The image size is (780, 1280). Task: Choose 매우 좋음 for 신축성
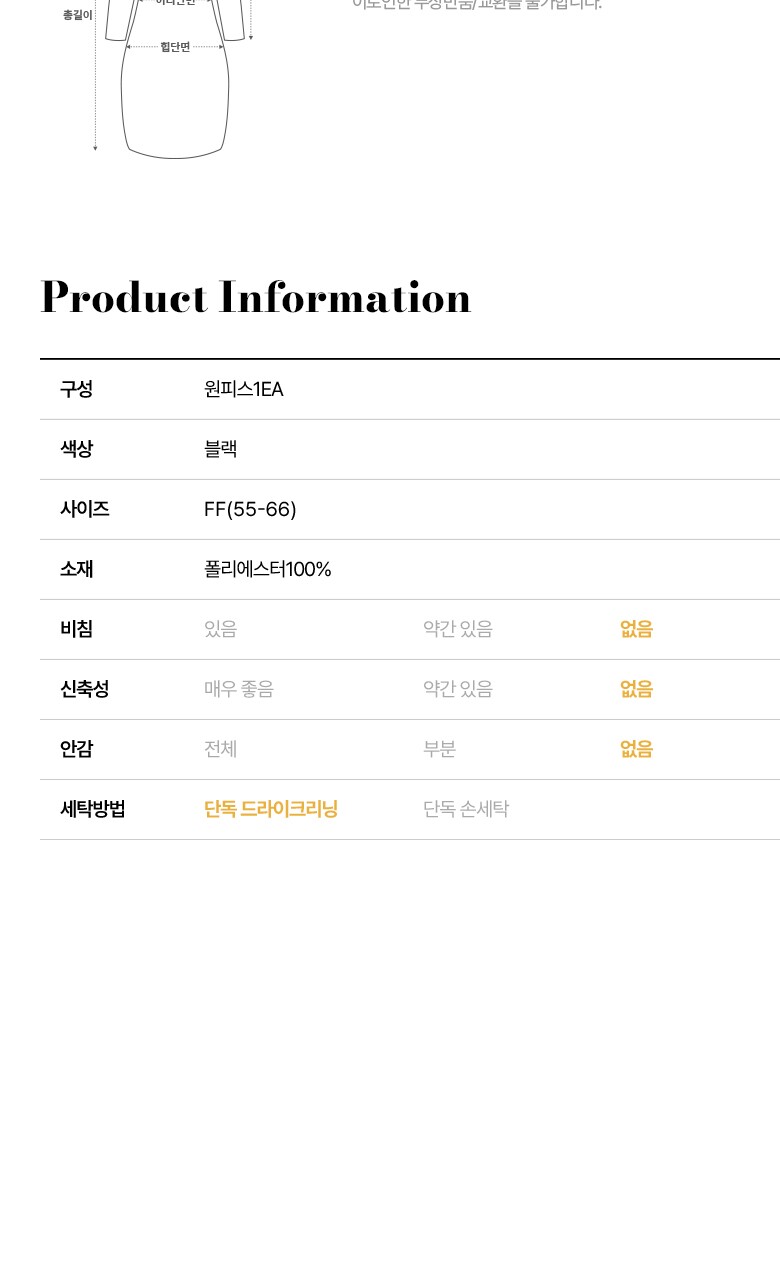[238, 689]
